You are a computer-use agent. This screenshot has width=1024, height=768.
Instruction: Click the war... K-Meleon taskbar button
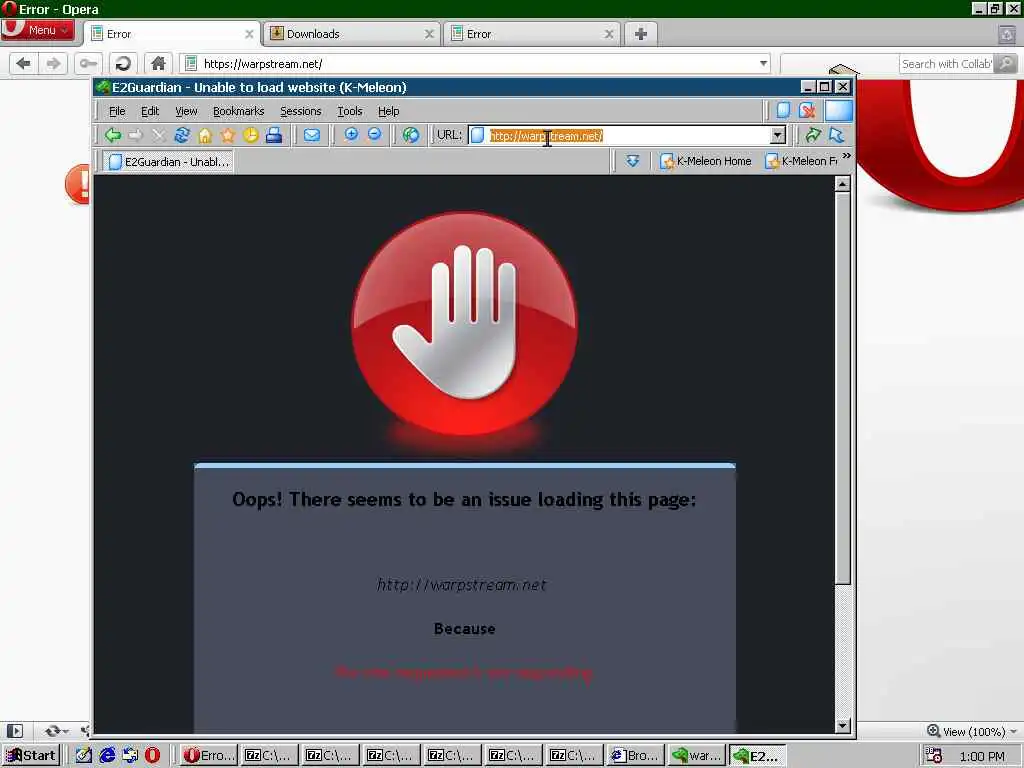click(697, 756)
